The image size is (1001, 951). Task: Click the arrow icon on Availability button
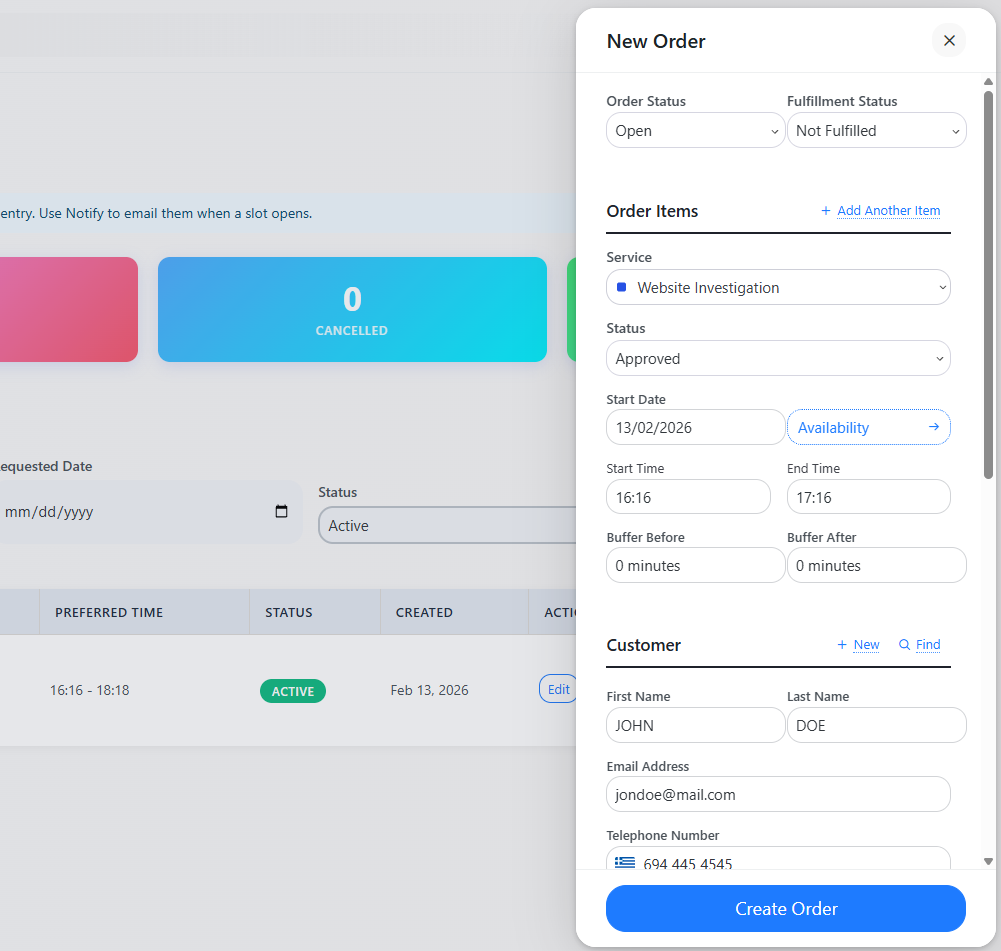pos(933,427)
